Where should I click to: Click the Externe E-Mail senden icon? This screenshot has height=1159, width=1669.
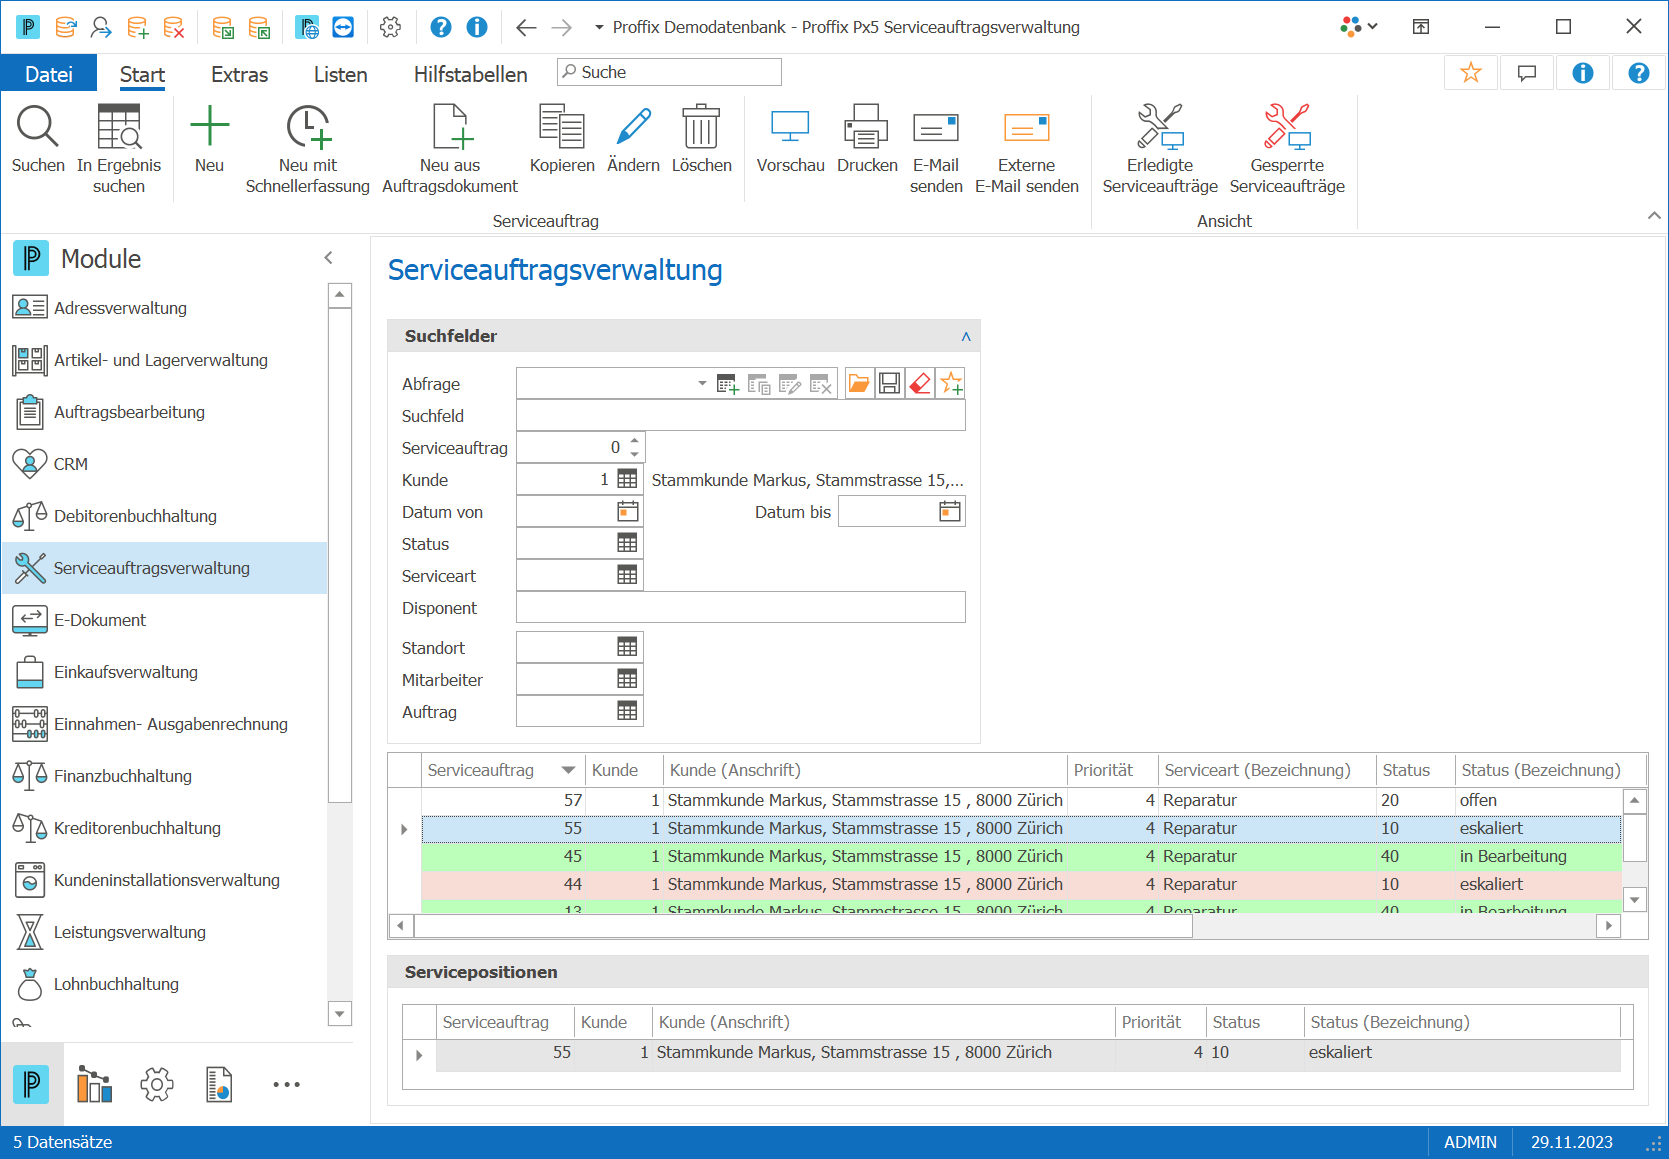coord(1026,127)
